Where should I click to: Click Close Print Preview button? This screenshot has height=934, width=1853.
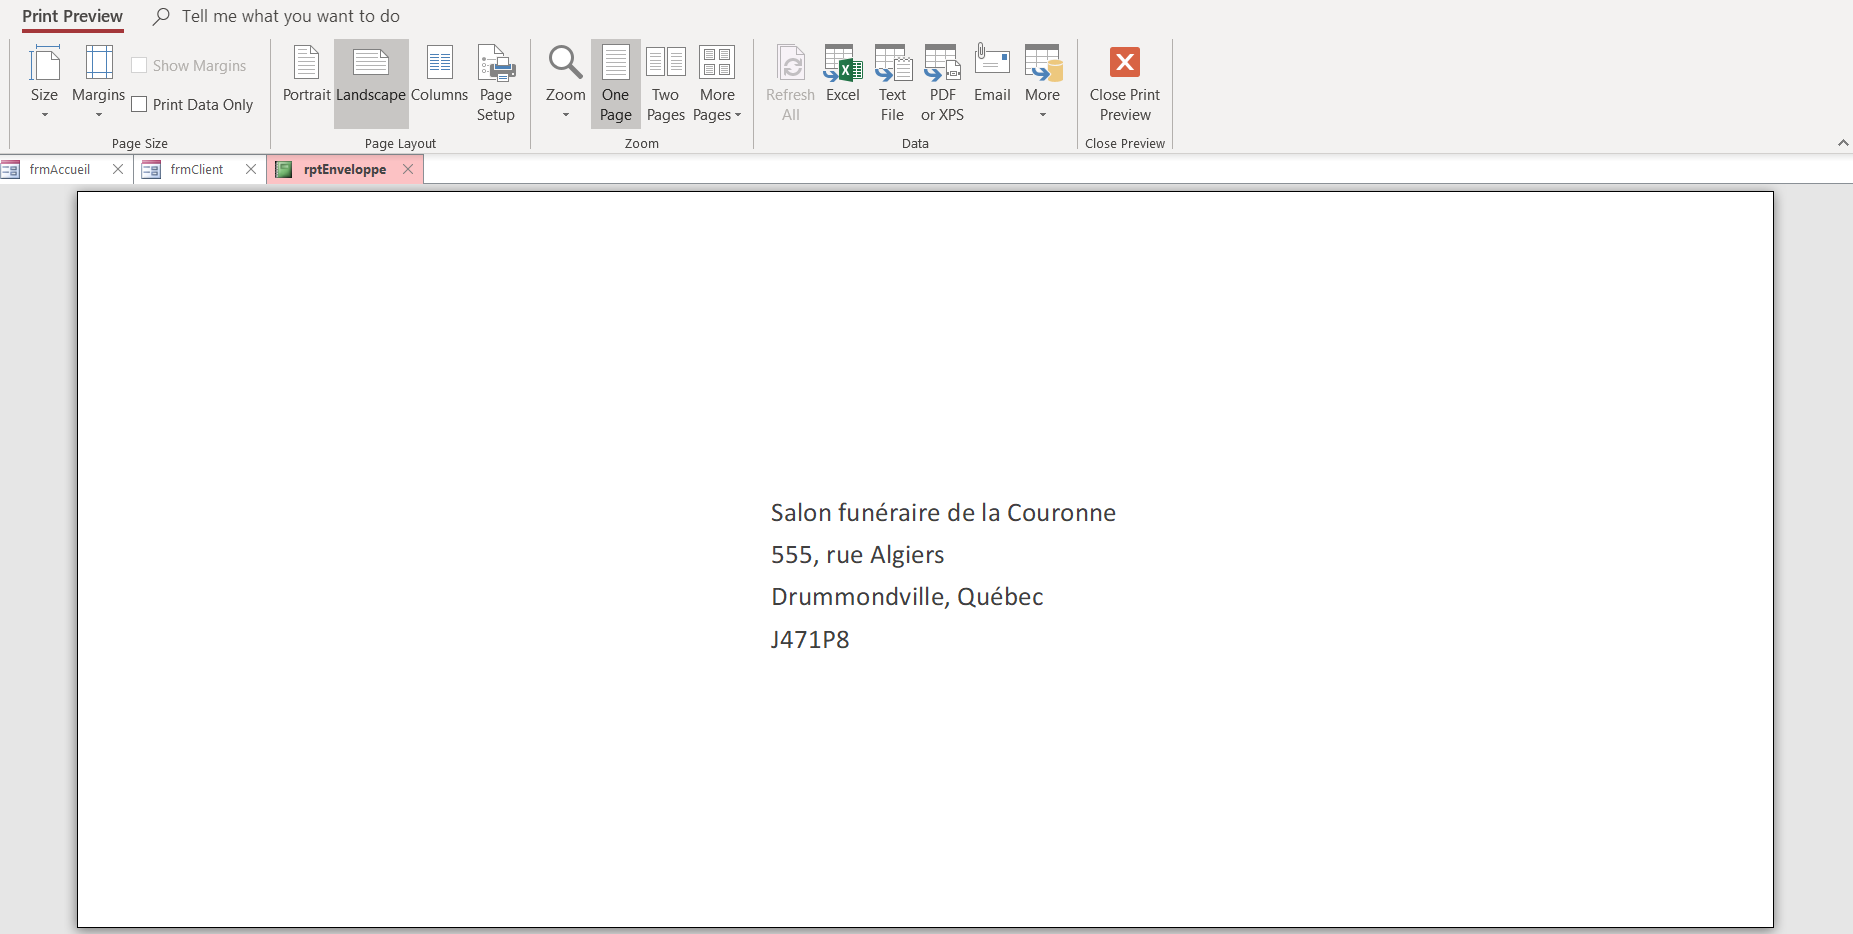coord(1125,83)
